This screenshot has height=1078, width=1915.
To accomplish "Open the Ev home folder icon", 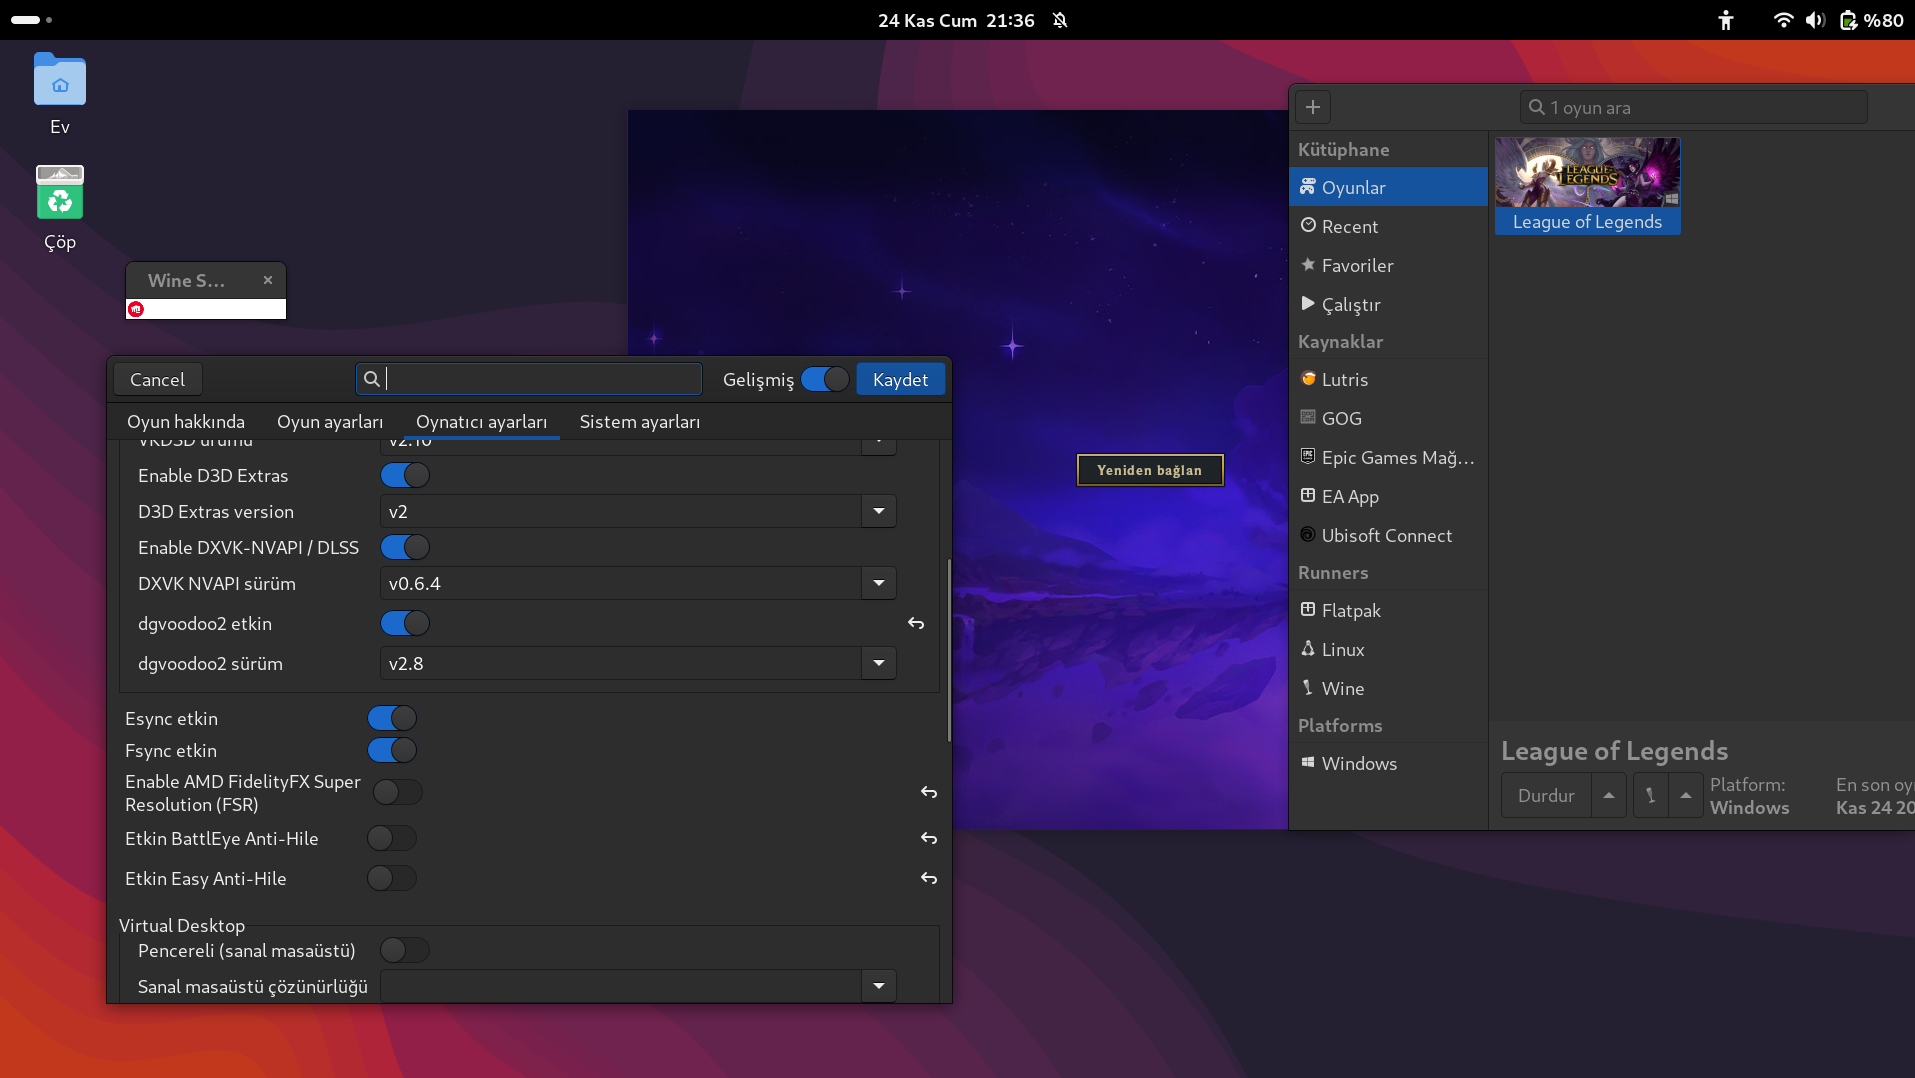I will click(60, 80).
